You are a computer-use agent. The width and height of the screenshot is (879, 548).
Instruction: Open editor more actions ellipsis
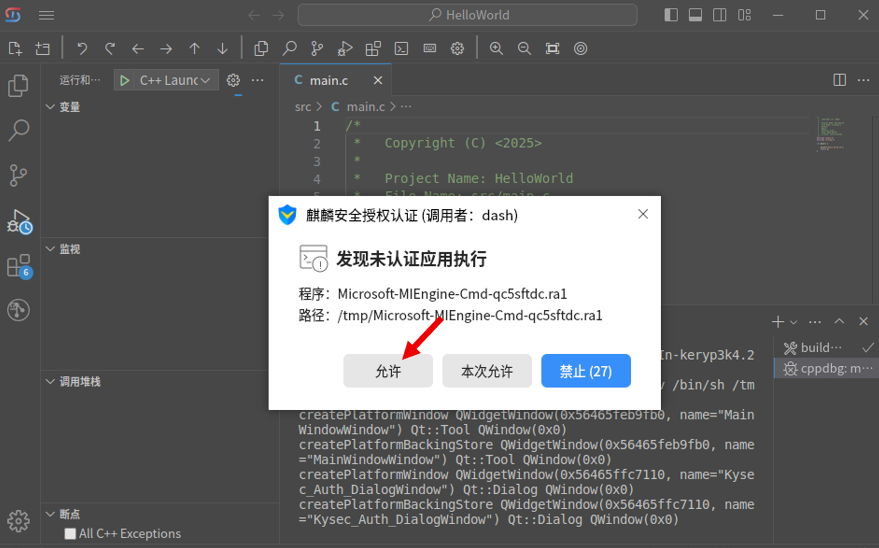pyautogui.click(x=863, y=80)
